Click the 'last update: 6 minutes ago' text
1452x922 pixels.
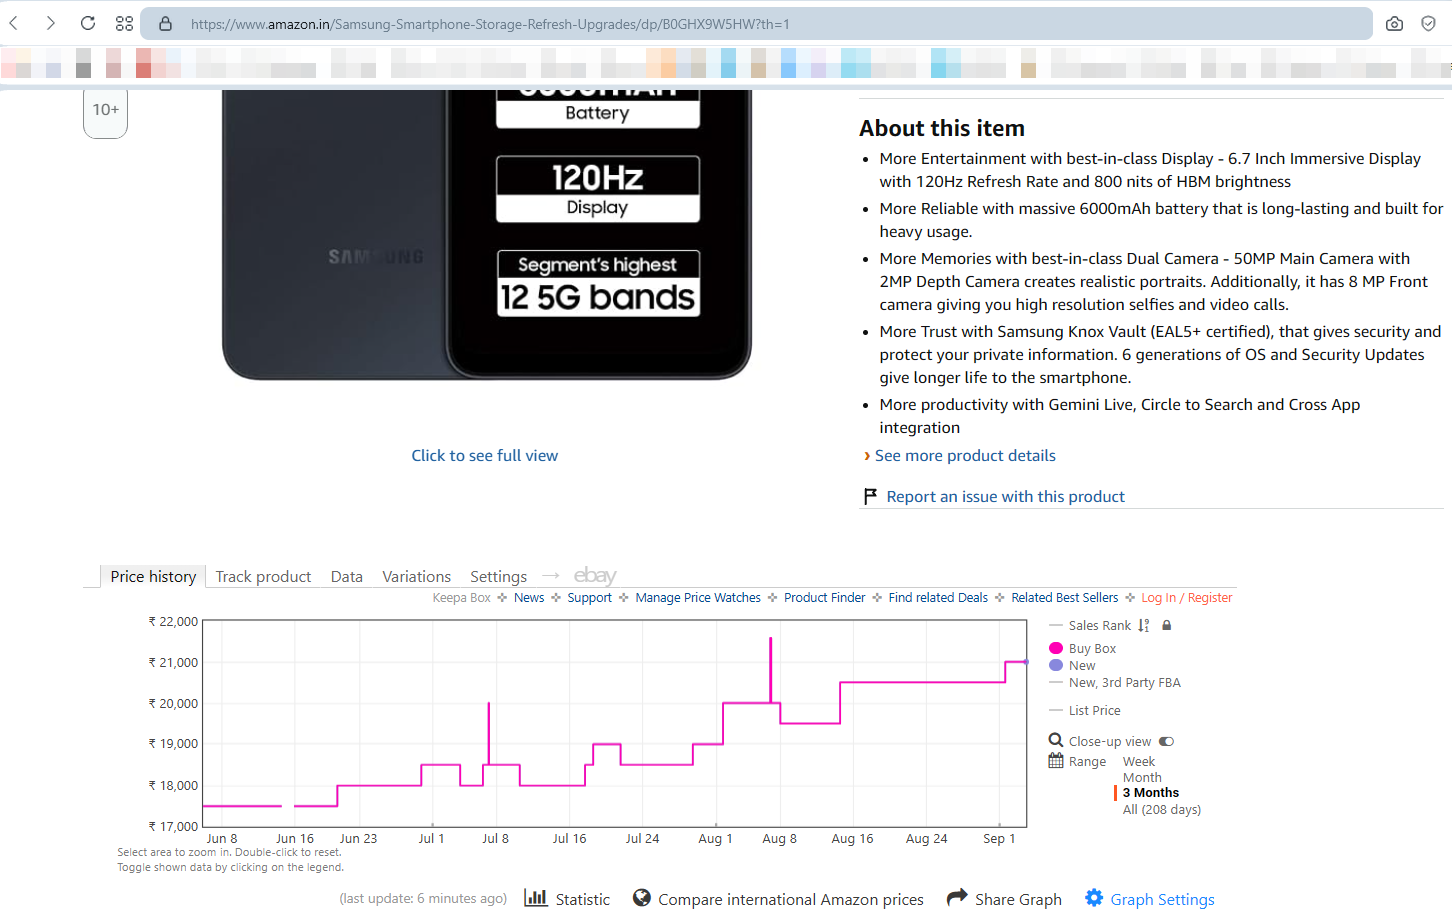423,898
